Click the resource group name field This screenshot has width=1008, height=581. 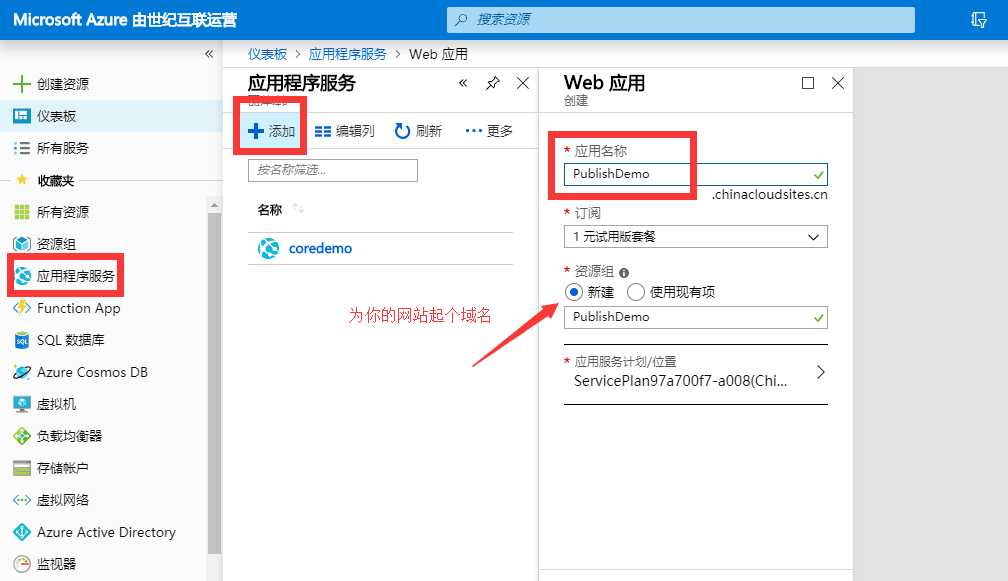[x=696, y=317]
